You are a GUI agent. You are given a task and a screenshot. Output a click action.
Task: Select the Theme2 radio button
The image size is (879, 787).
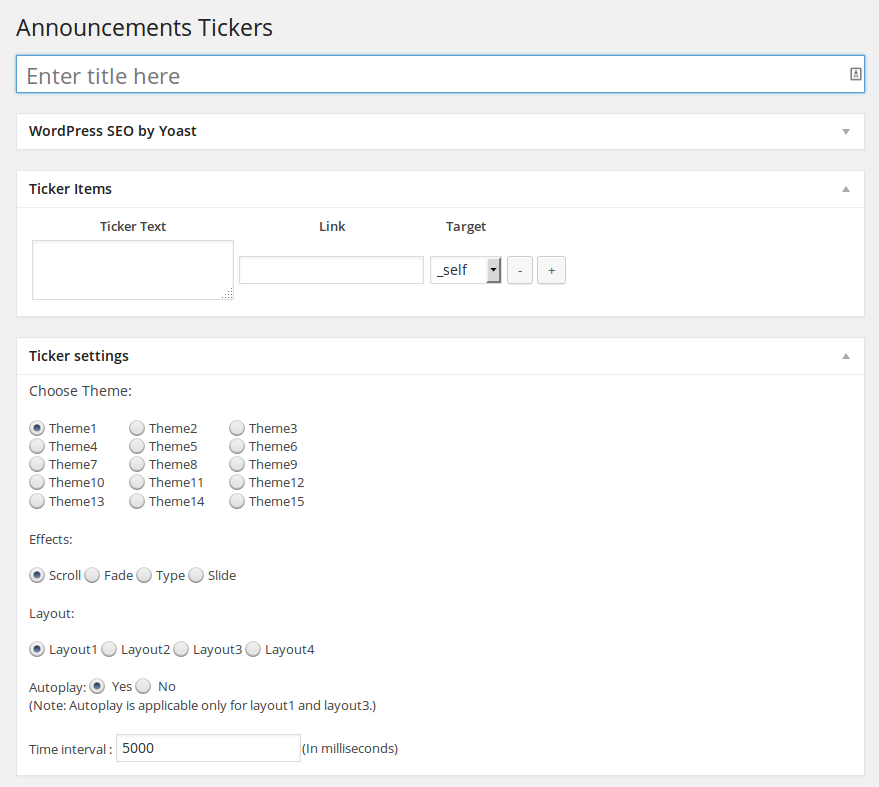pyautogui.click(x=137, y=428)
